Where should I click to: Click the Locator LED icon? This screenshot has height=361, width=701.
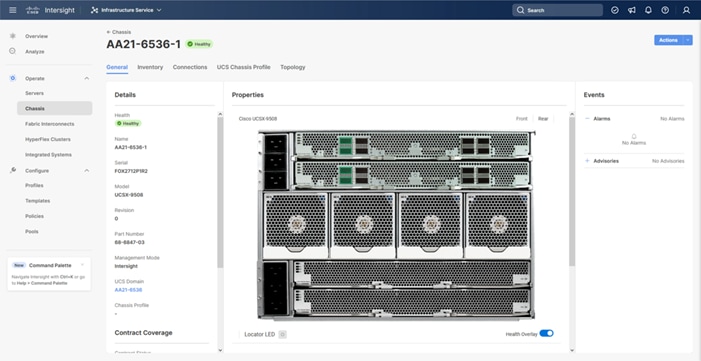tap(283, 334)
